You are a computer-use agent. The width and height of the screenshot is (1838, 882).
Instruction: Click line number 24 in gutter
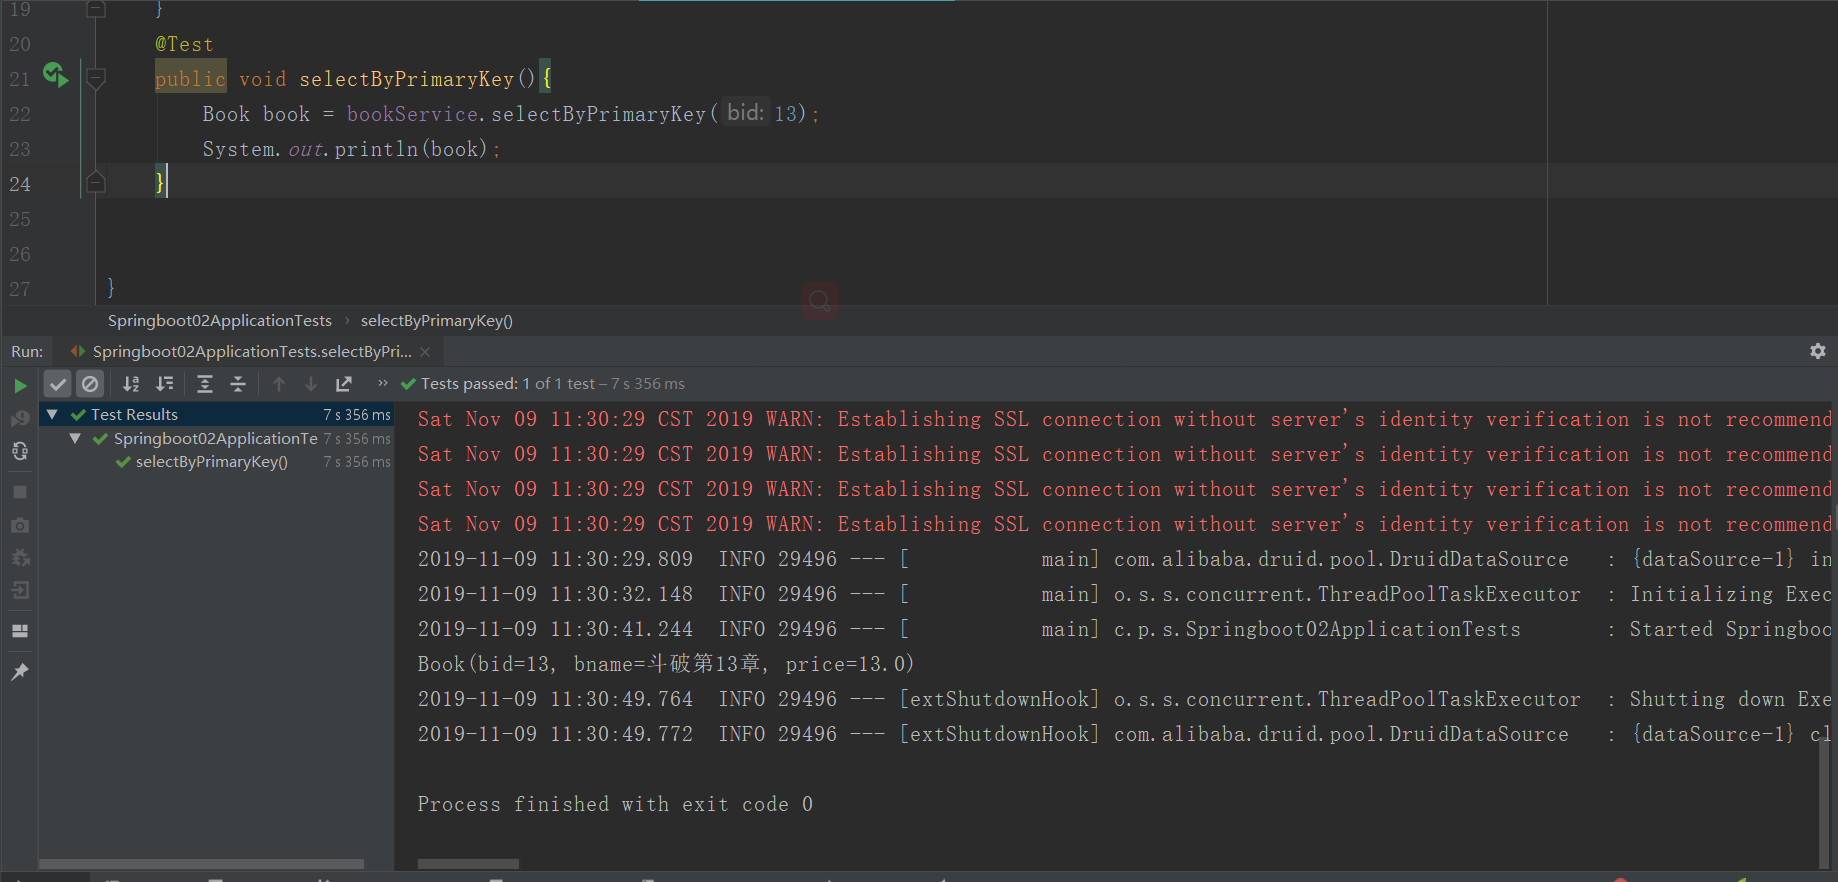click(20, 184)
